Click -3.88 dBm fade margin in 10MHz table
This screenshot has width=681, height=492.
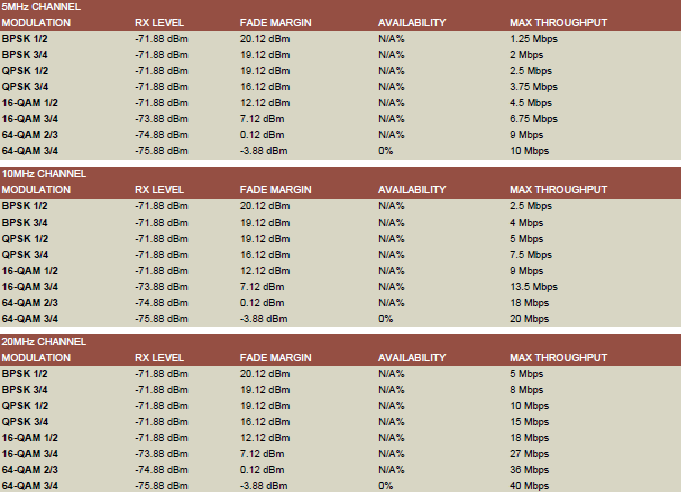point(264,319)
